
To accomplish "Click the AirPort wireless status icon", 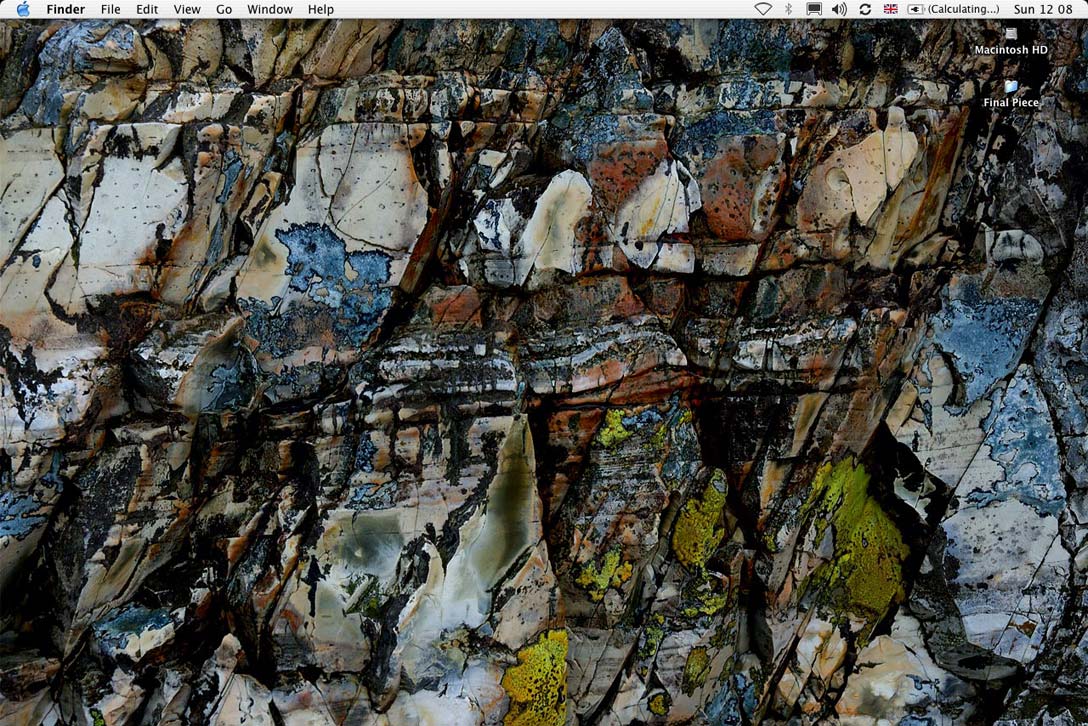I will (x=763, y=9).
